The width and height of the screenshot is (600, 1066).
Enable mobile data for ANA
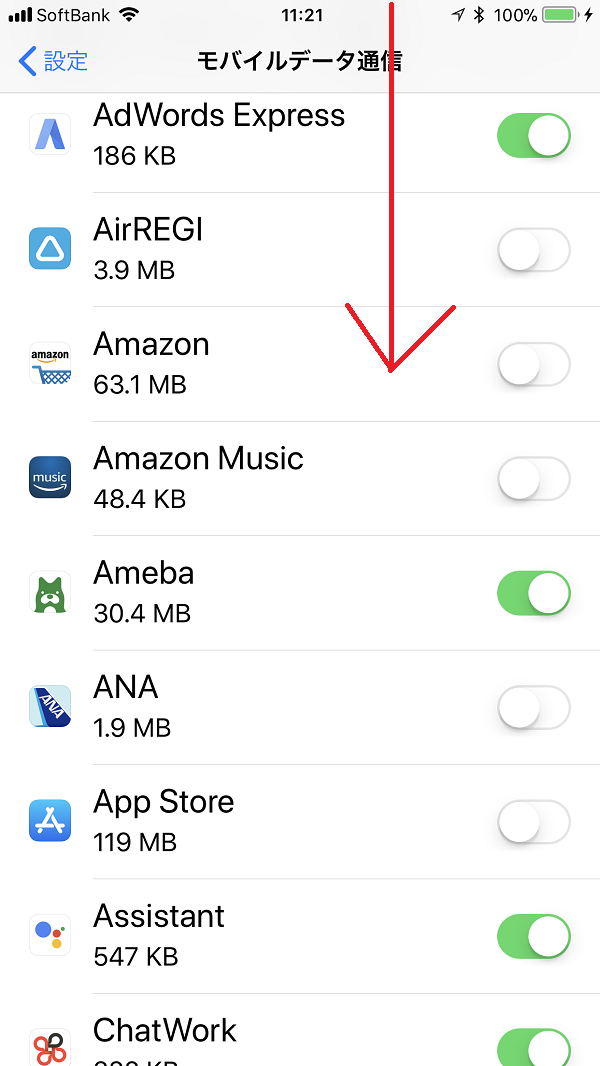[533, 707]
